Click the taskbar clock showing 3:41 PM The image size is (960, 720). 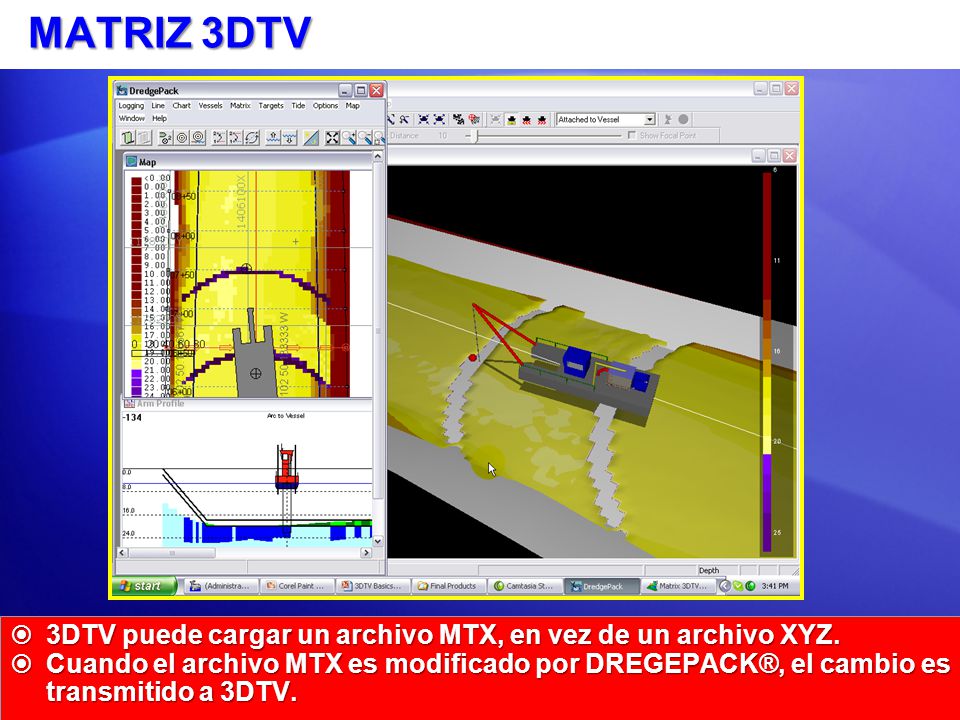(x=775, y=586)
